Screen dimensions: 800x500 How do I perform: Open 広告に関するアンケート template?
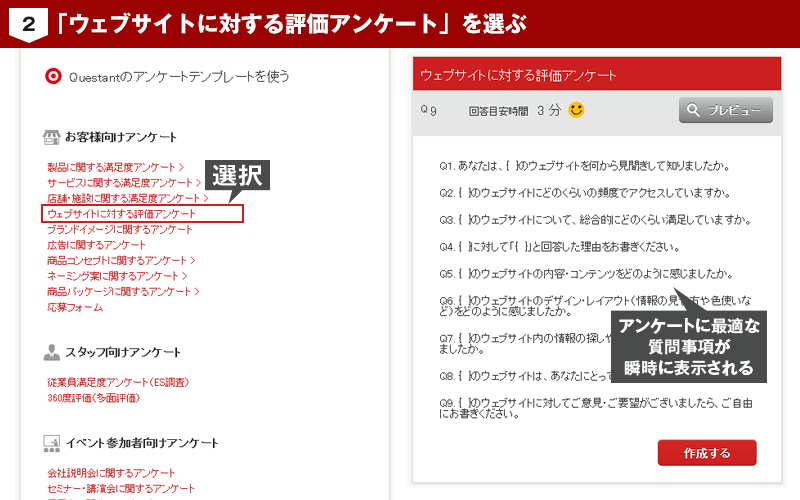tap(96, 245)
